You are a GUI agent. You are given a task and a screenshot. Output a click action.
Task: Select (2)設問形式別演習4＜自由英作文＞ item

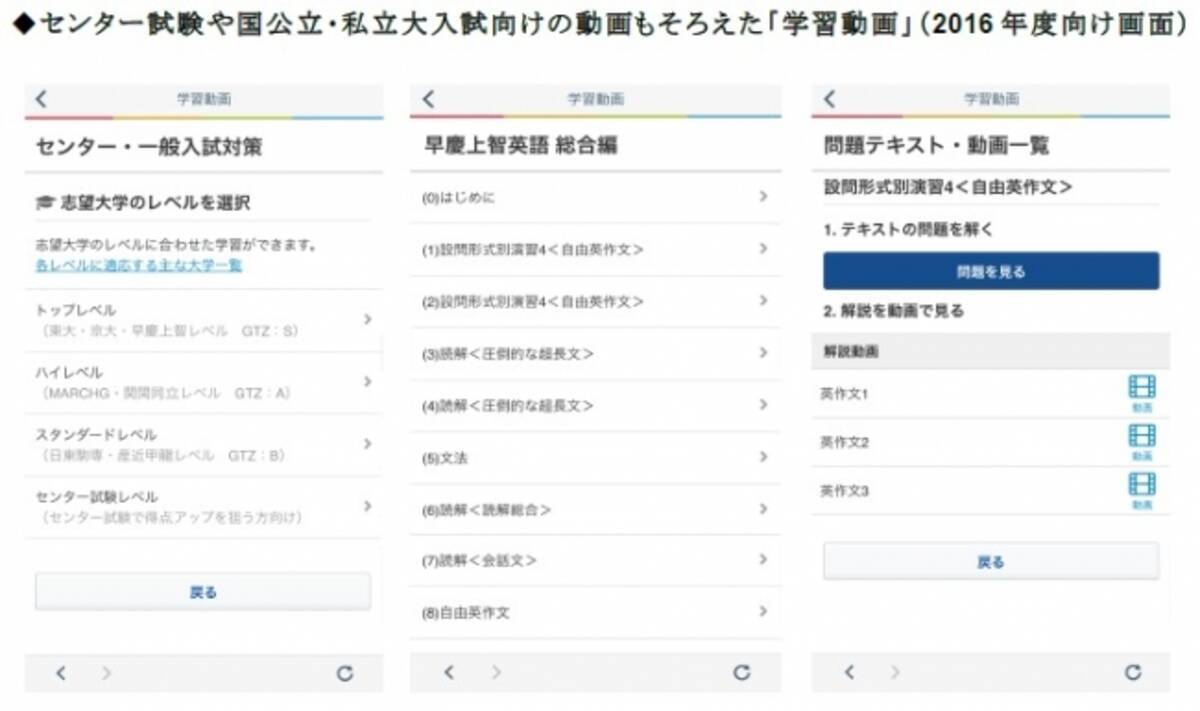pos(596,301)
